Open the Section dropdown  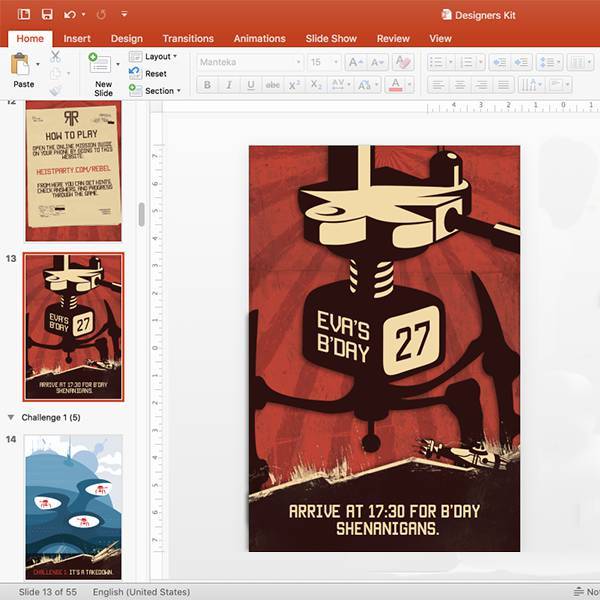(155, 91)
